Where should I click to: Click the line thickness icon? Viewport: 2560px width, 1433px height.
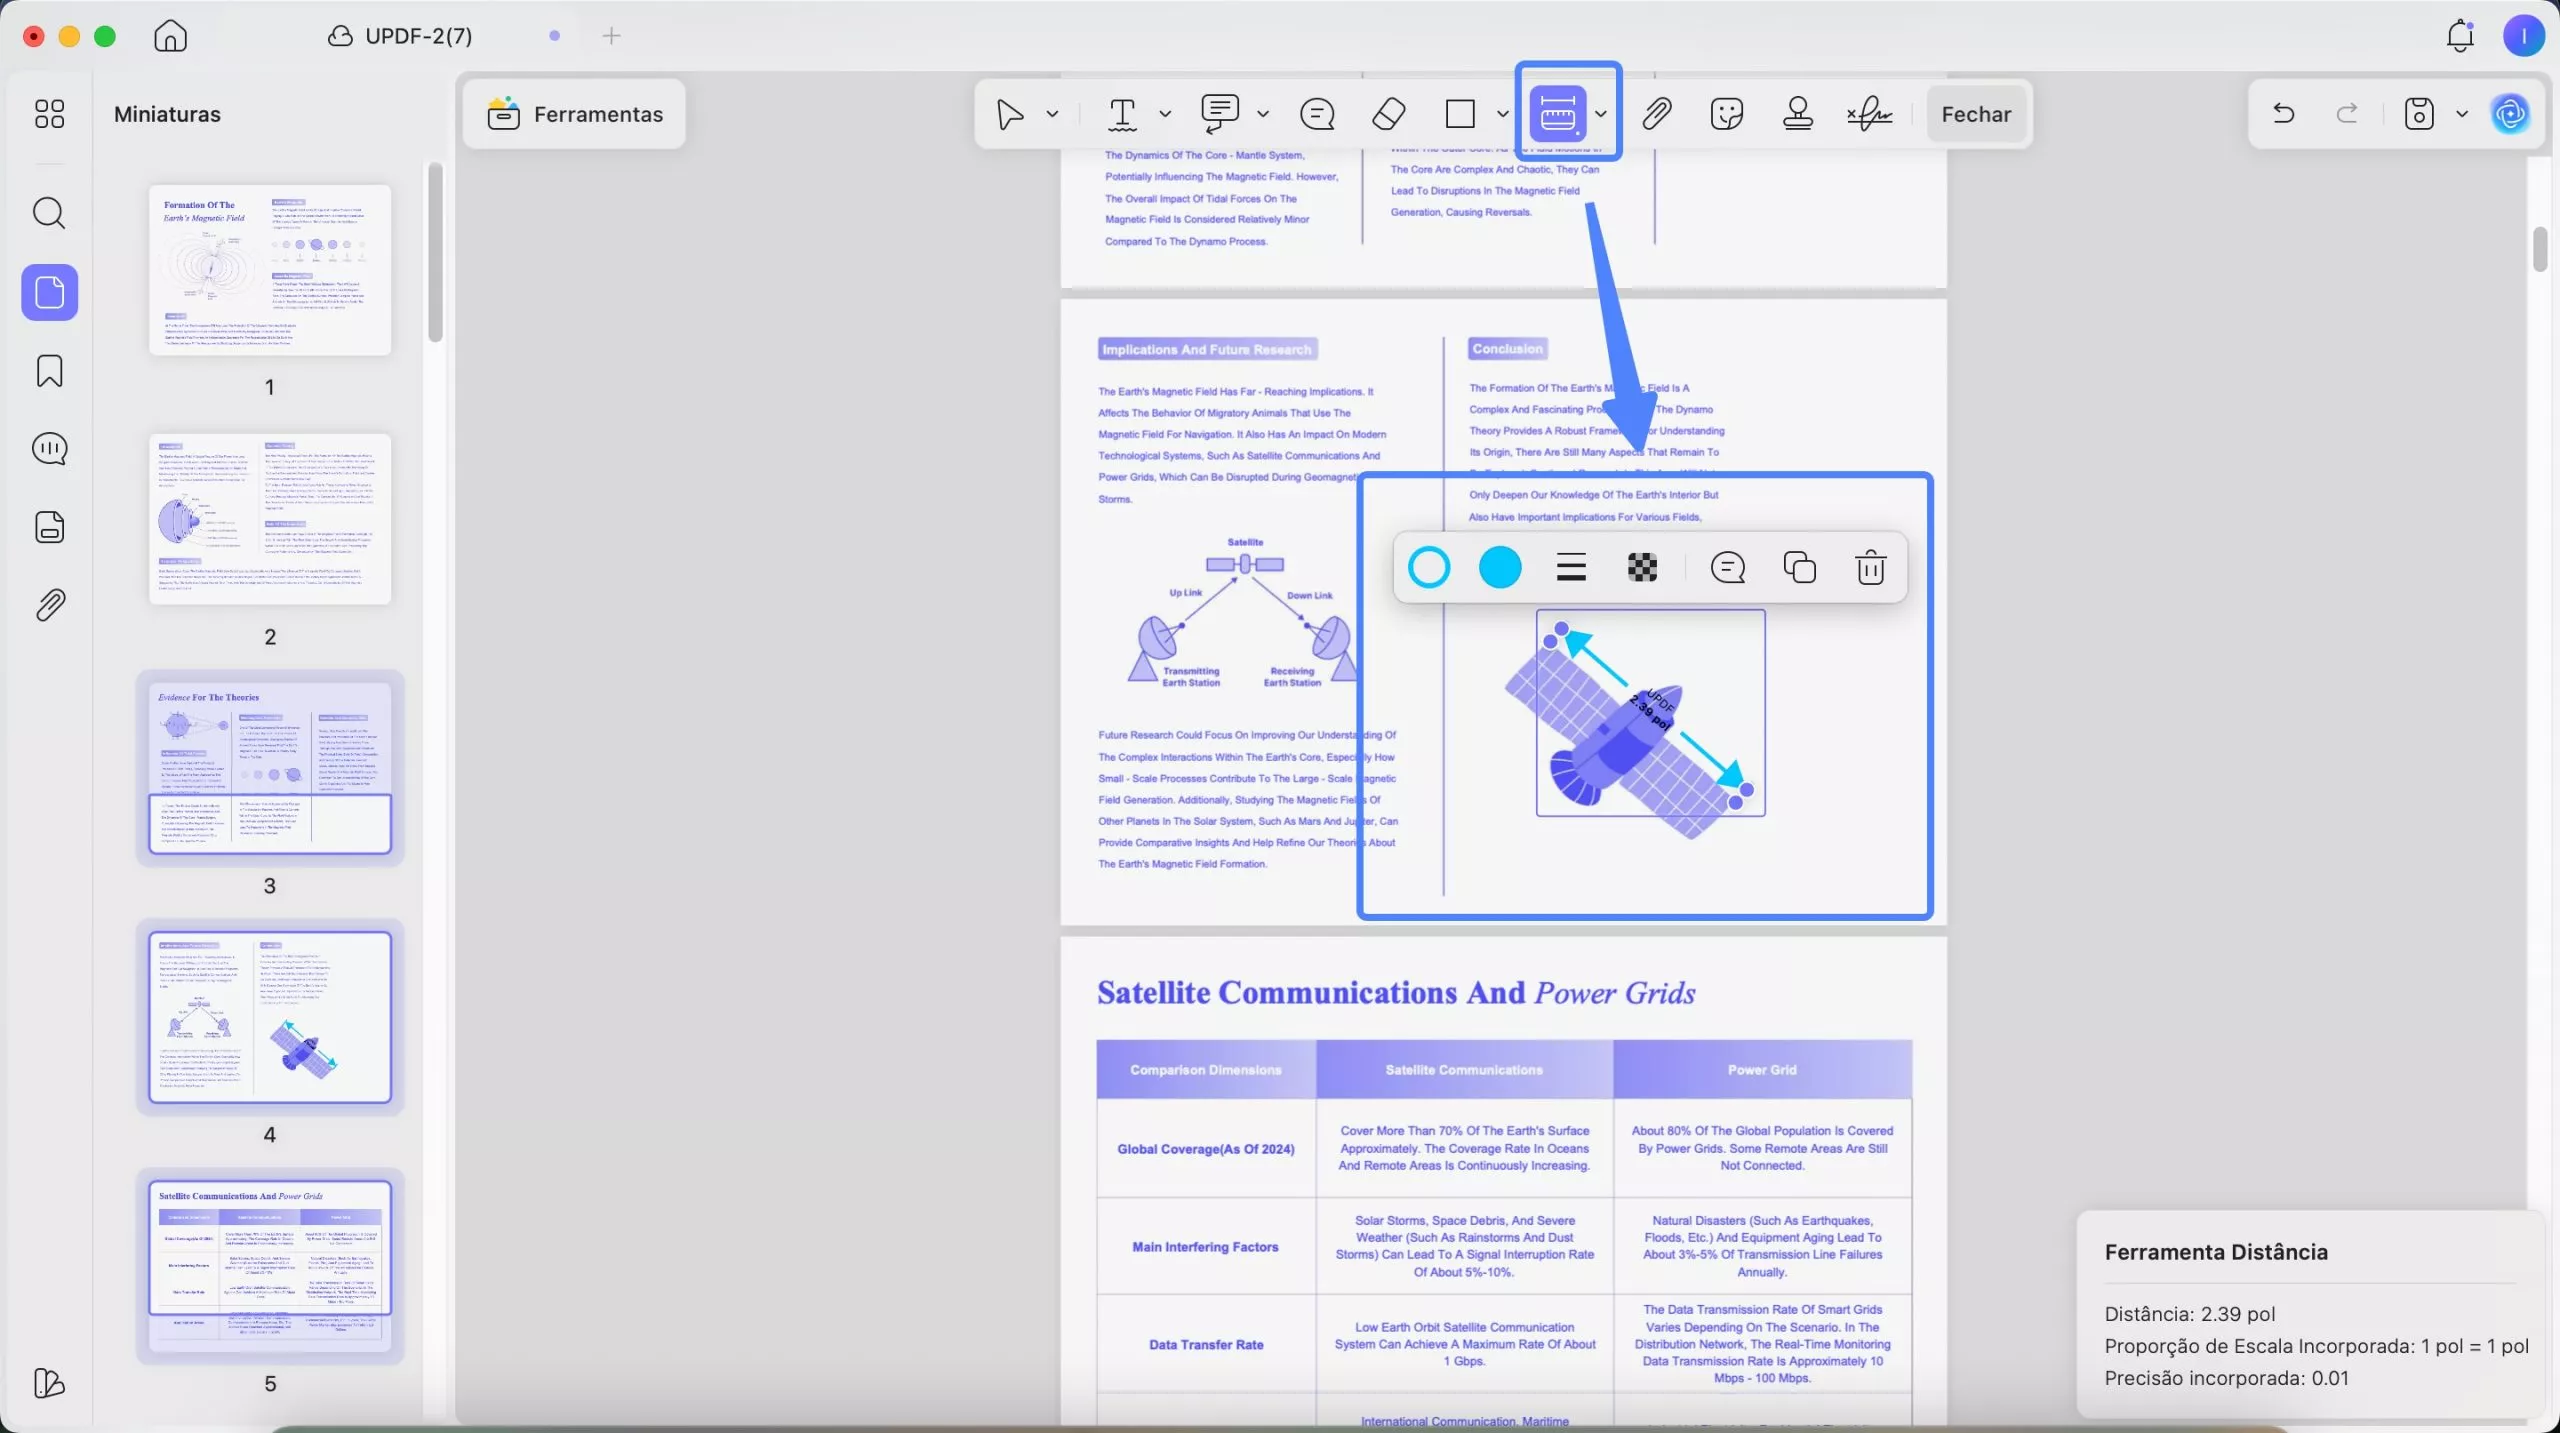tap(1571, 568)
